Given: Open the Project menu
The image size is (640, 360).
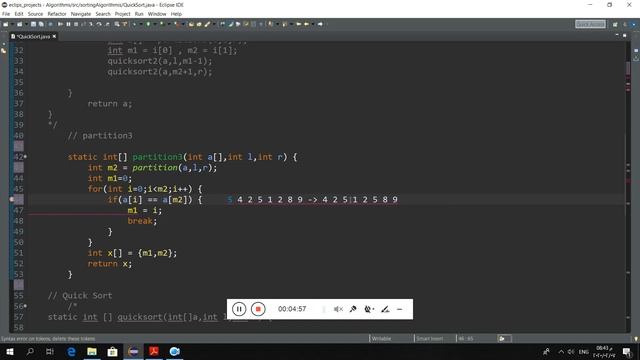Looking at the screenshot, I should [122, 14].
